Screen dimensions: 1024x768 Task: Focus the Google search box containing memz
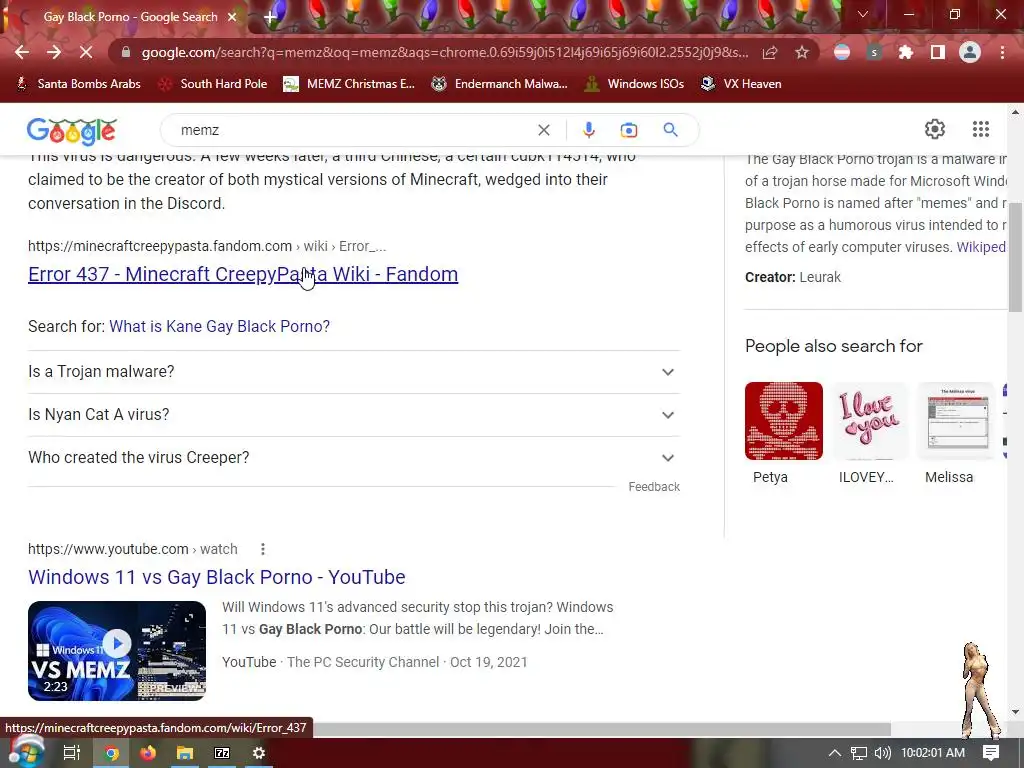353,130
